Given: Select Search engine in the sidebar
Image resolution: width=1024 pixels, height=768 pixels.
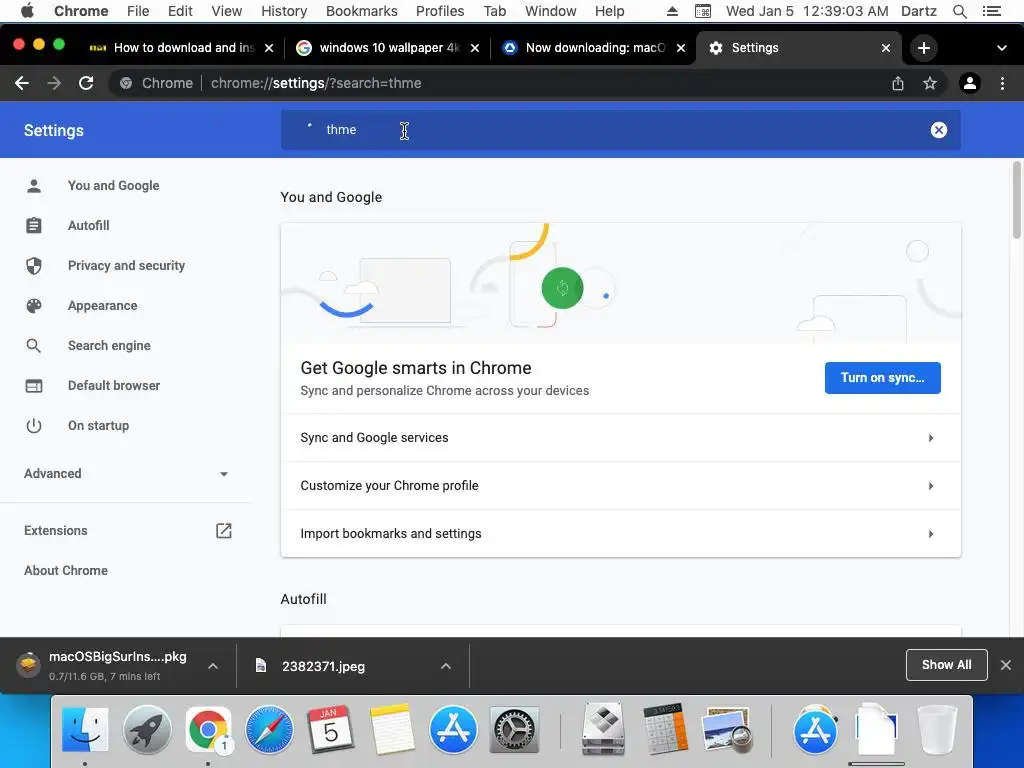Looking at the screenshot, I should (109, 345).
